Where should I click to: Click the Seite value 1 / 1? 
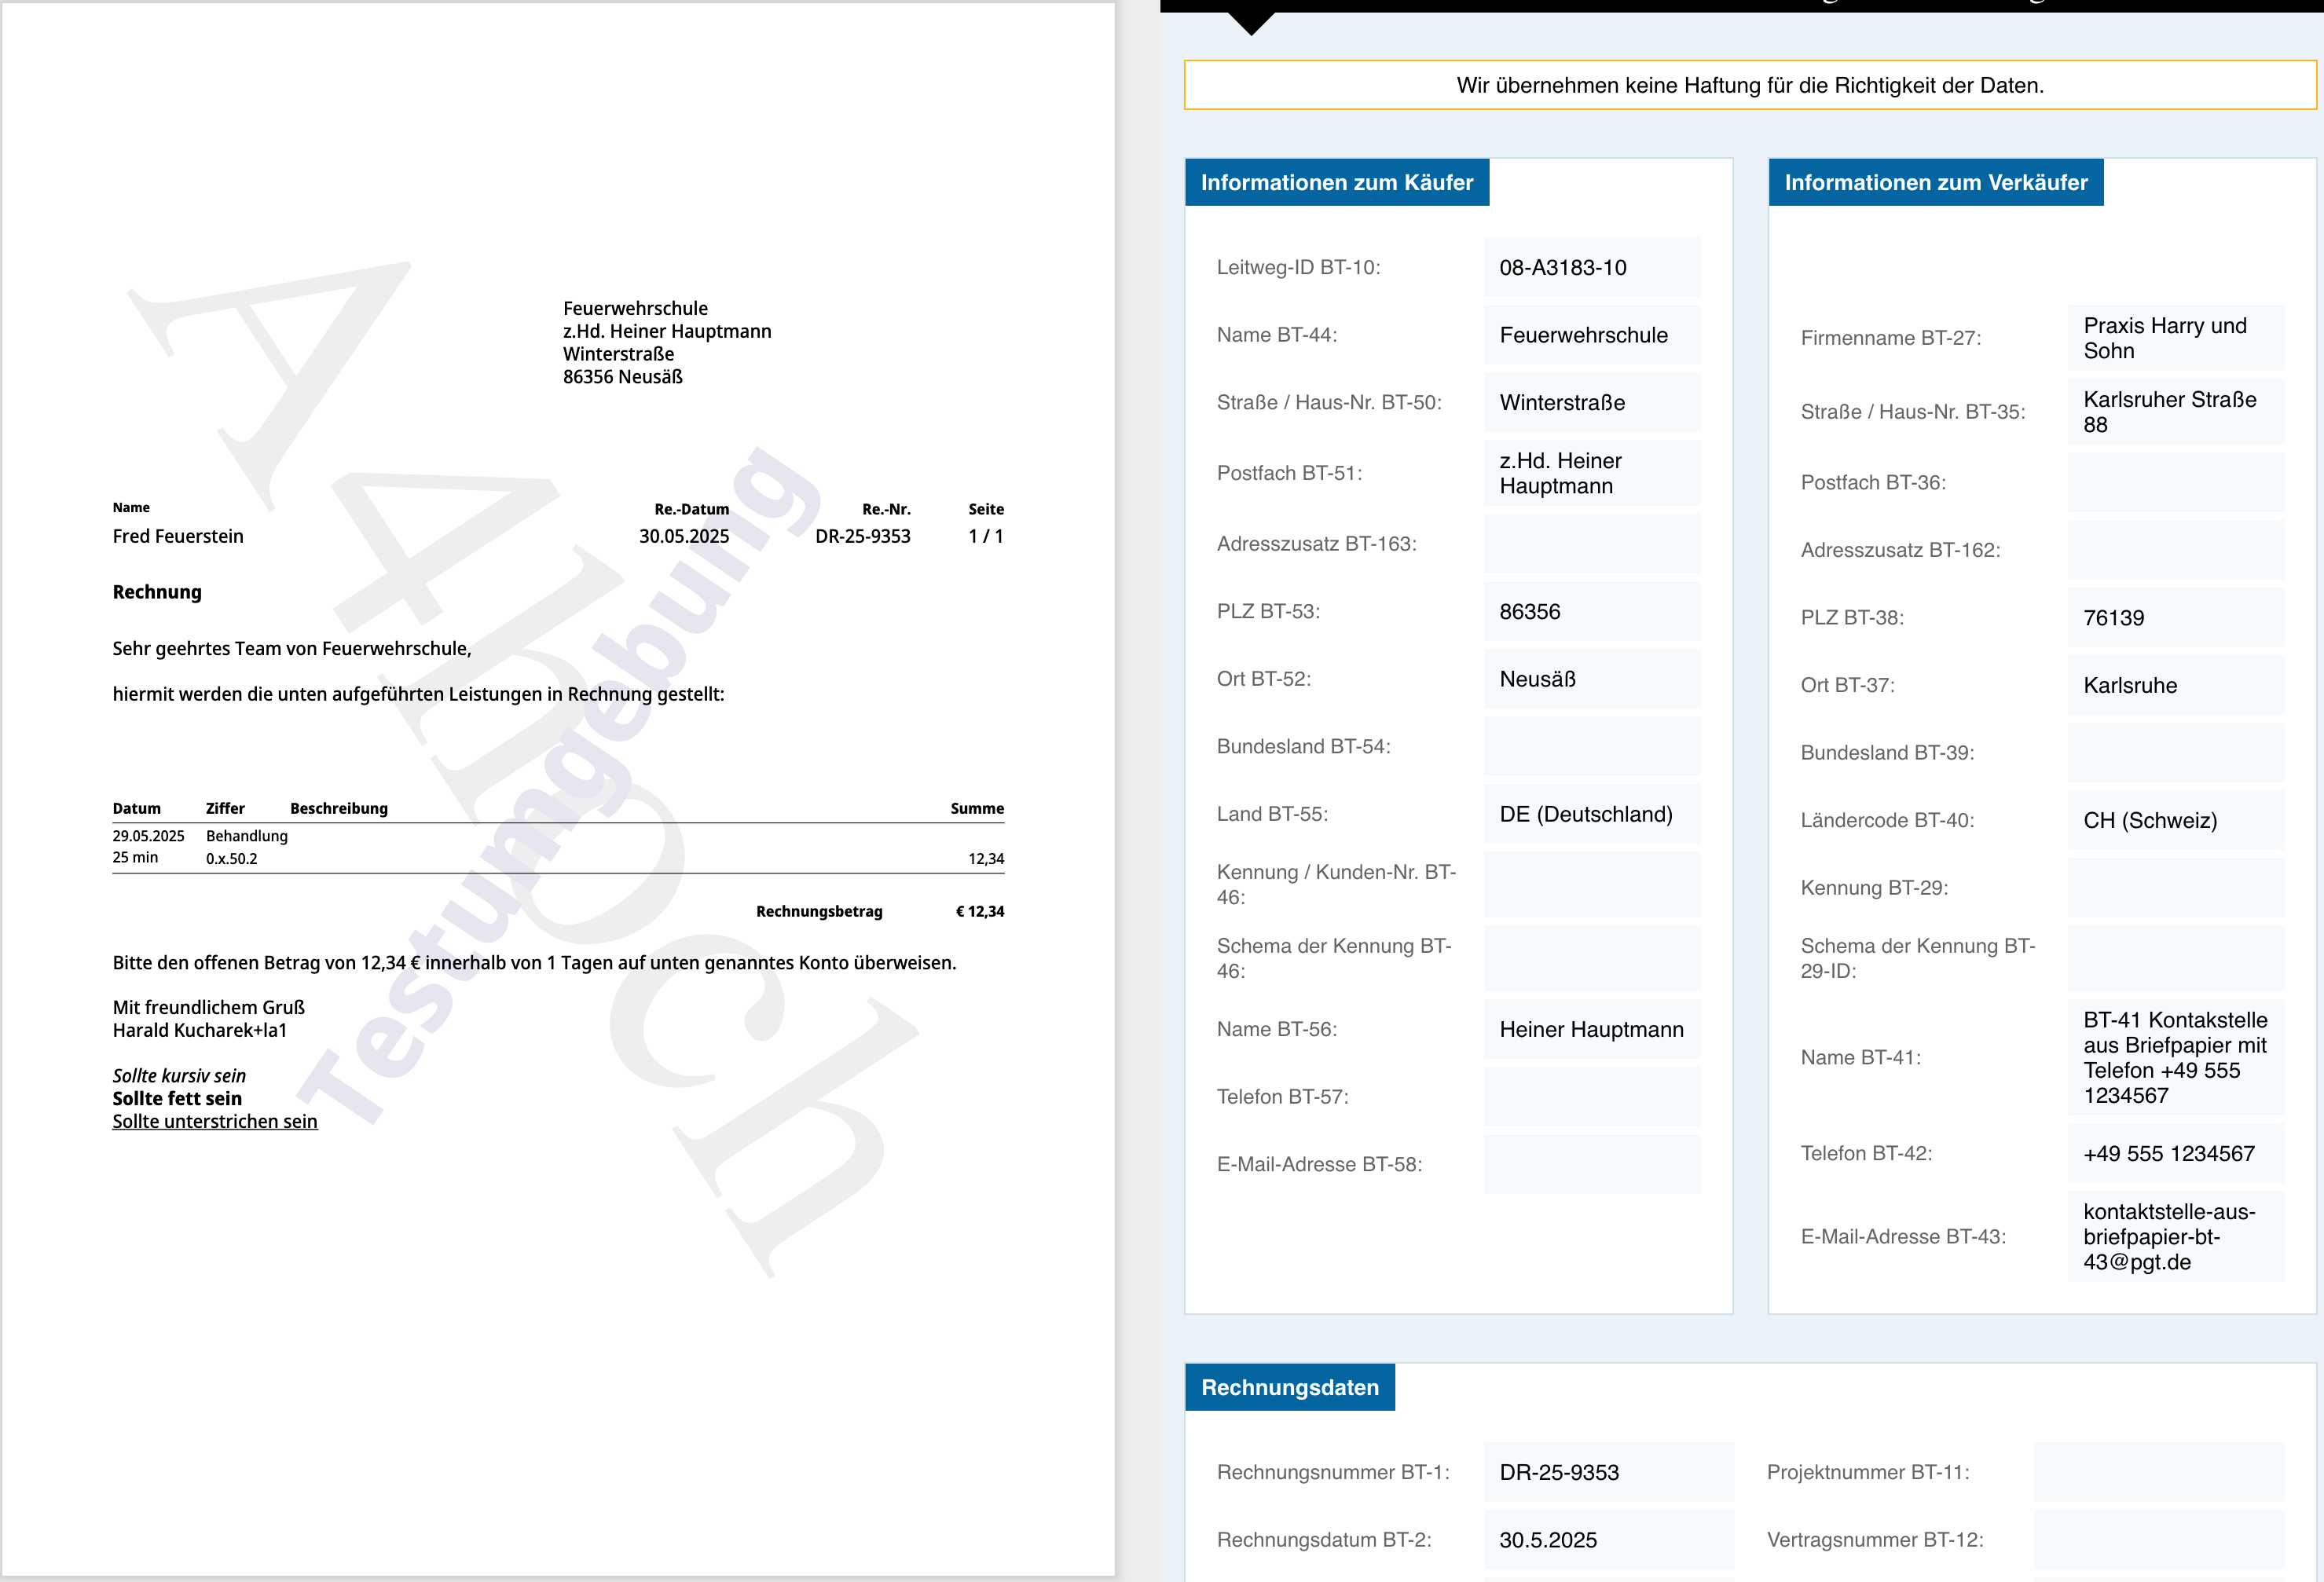986,536
